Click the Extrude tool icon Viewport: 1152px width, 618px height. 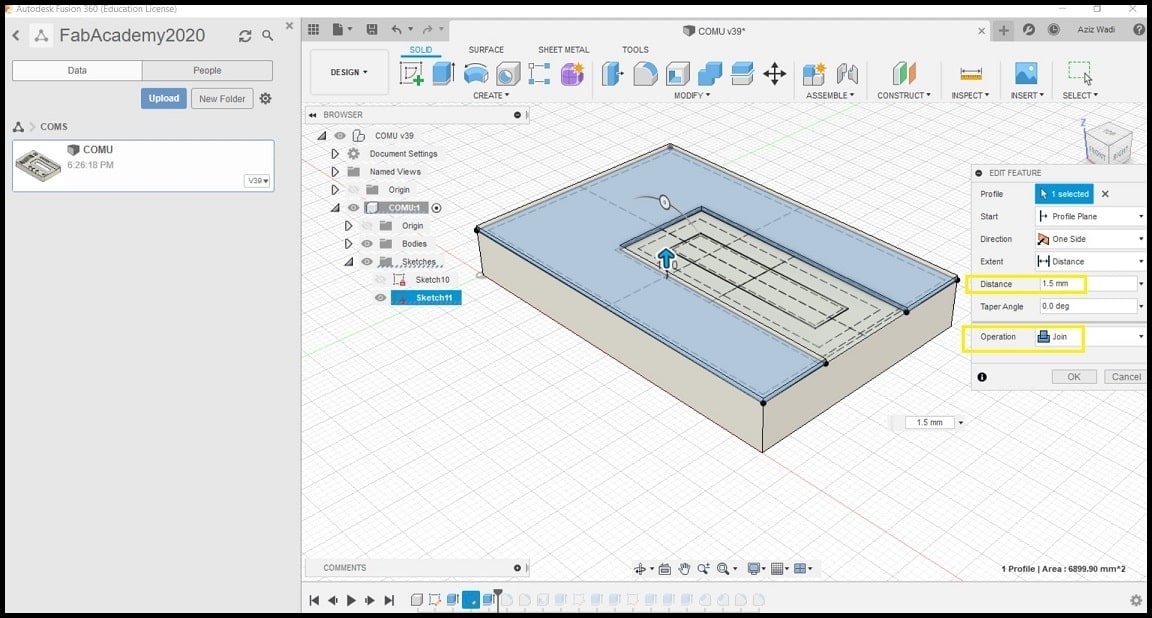point(443,74)
